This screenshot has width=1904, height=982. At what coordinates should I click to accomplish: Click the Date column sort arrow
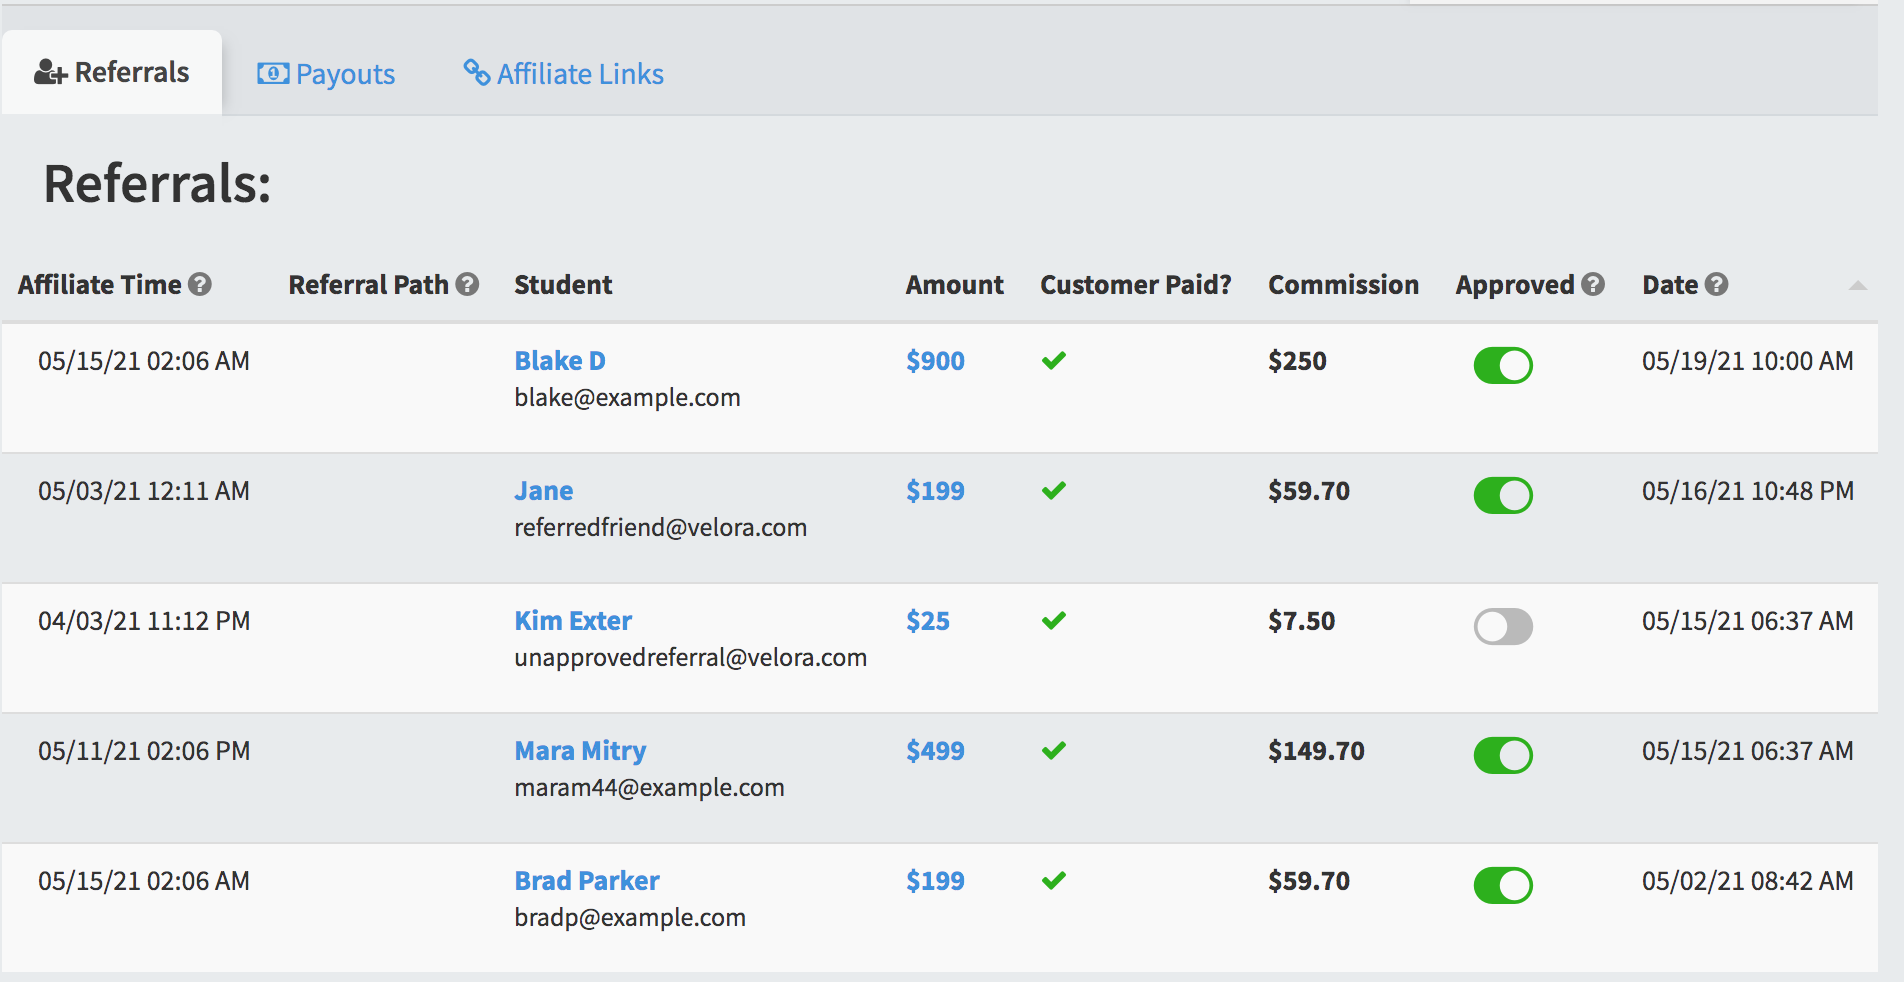1857,286
